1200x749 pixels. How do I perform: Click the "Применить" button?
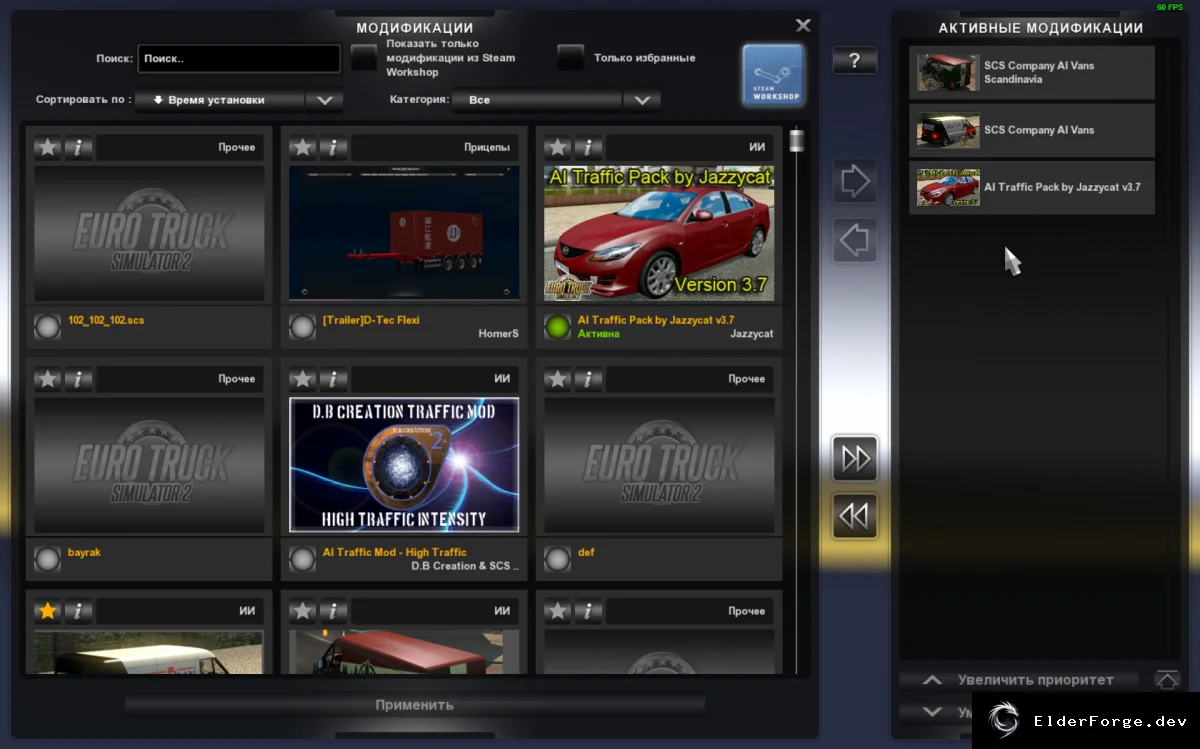(x=415, y=705)
